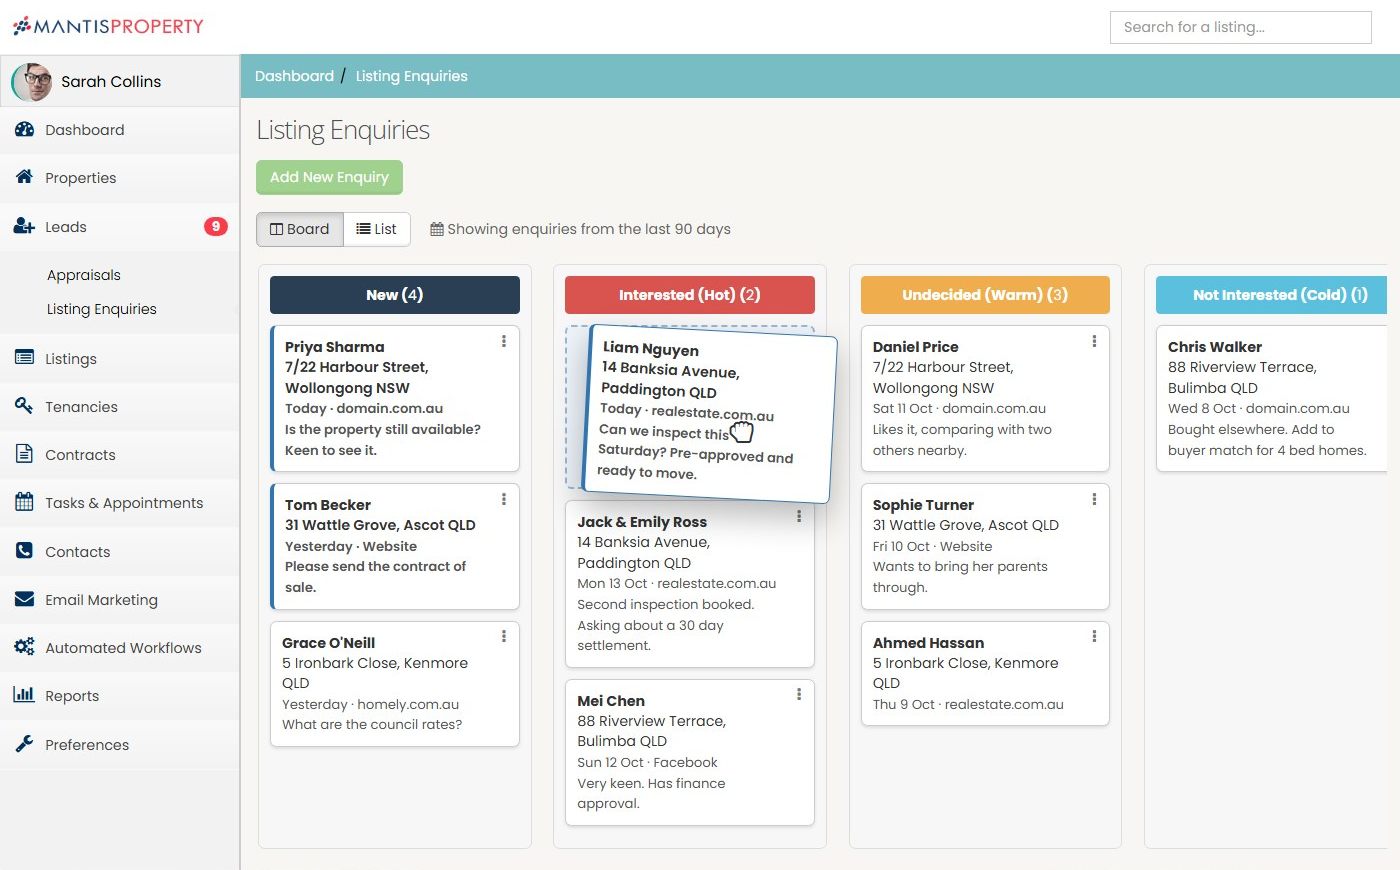Open options menu on Mei Chen card
Viewport: 1400px width, 870px height.
coord(798,694)
